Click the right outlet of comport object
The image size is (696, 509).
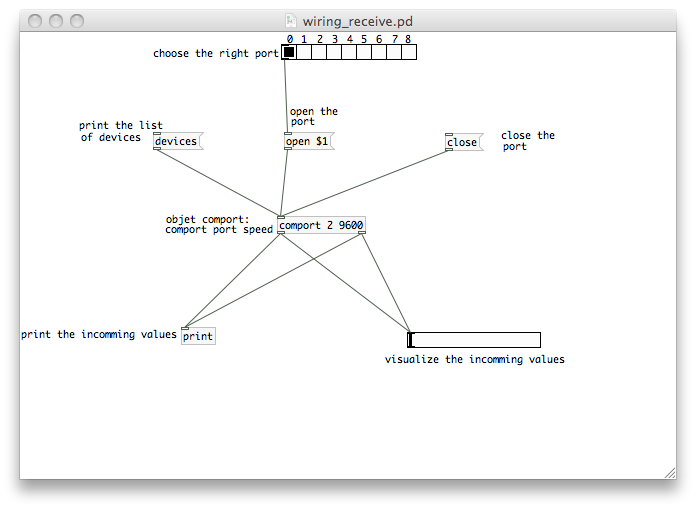362,233
